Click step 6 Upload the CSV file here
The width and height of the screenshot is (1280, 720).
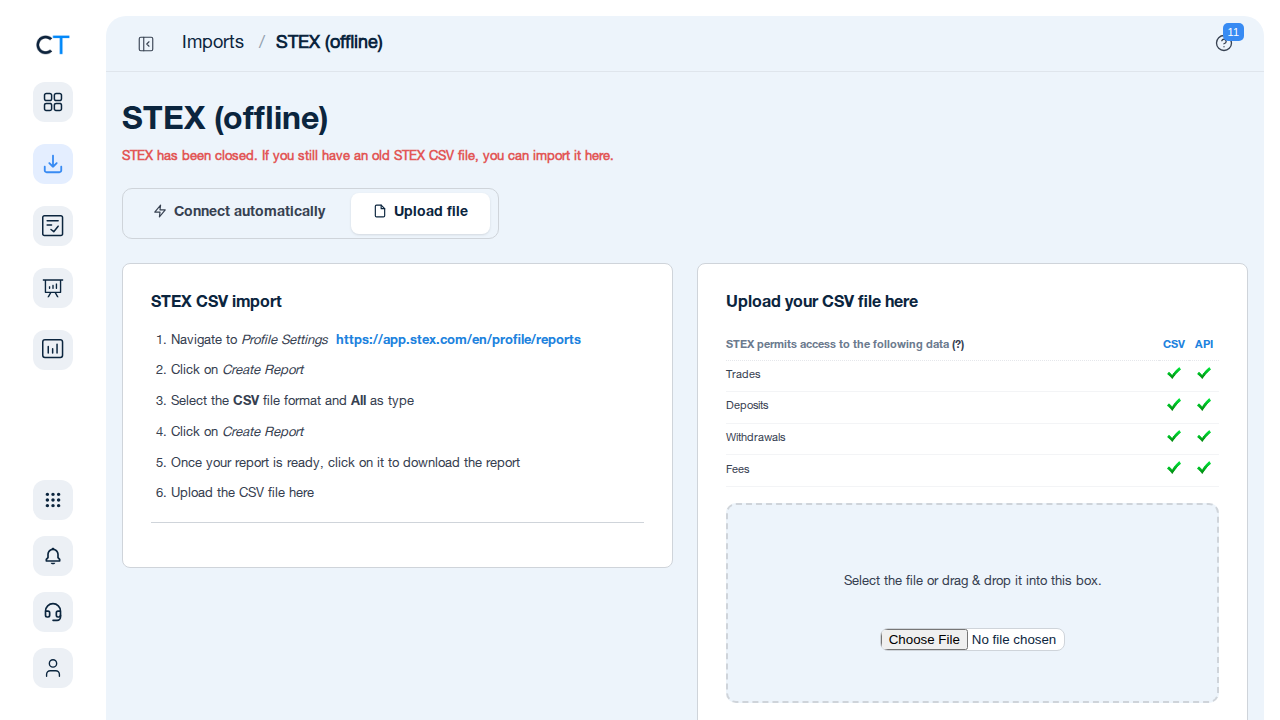click(x=242, y=493)
